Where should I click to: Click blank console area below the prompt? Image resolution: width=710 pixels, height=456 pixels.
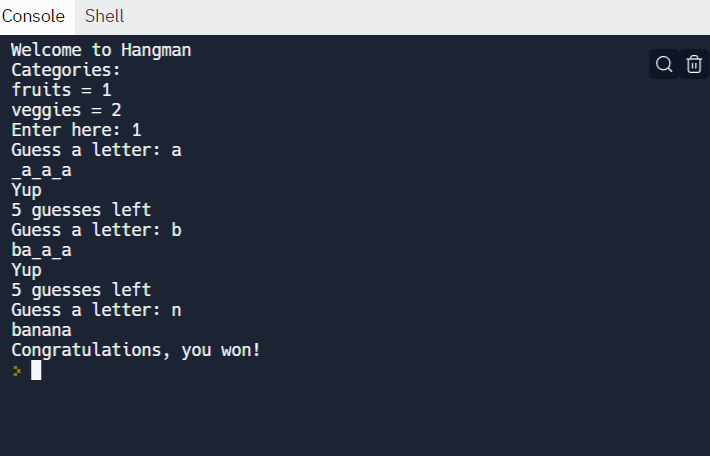pos(353,419)
